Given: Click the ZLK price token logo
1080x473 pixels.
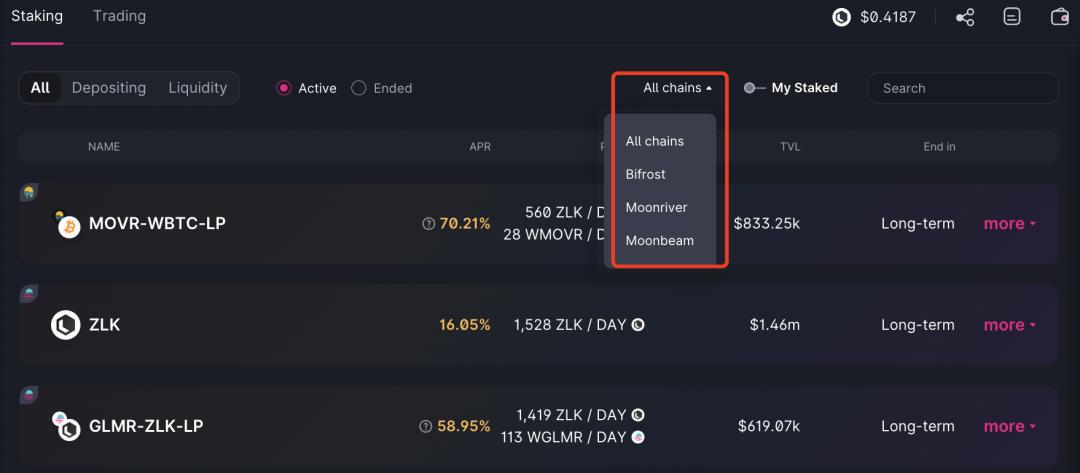Looking at the screenshot, I should [x=842, y=17].
